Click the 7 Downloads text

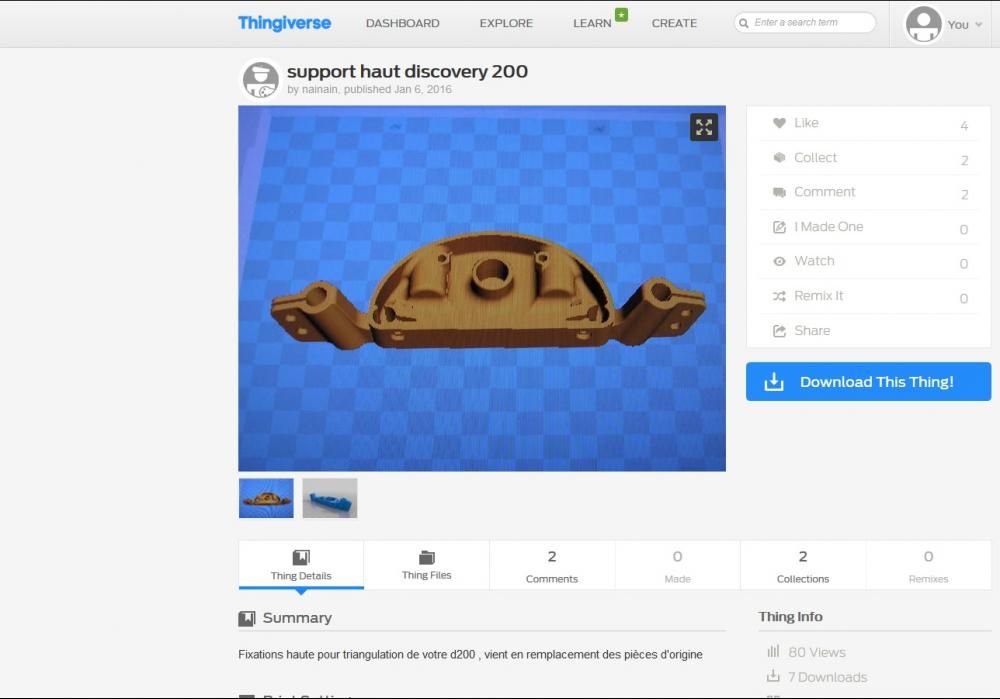click(x=827, y=677)
